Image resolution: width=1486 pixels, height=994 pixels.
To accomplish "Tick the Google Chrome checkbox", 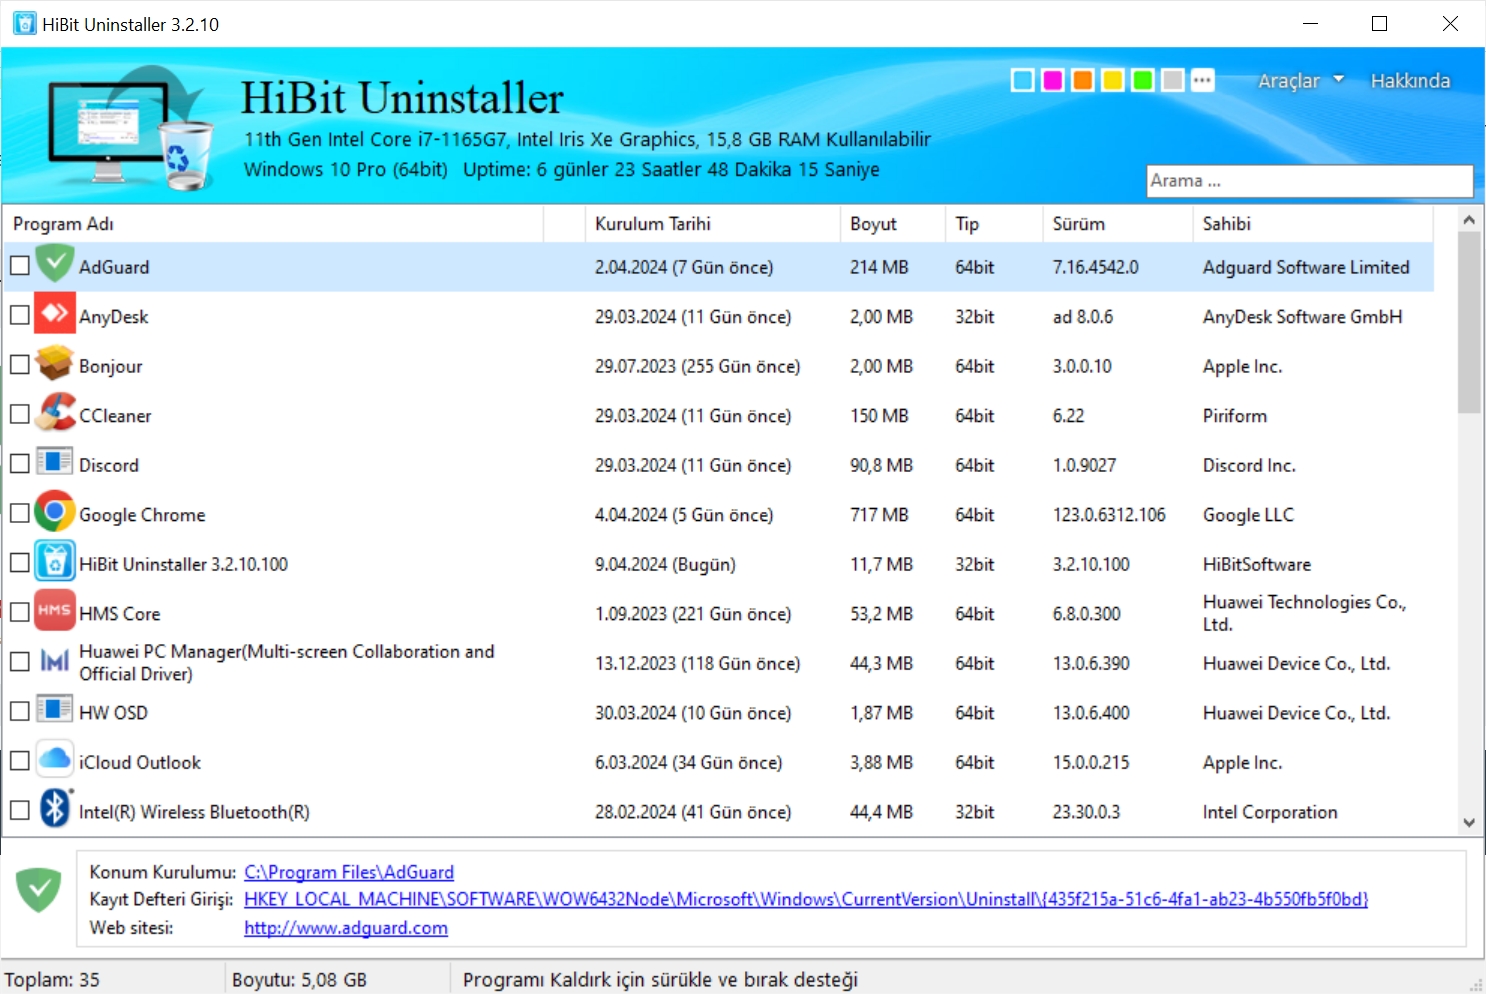I will click(20, 513).
